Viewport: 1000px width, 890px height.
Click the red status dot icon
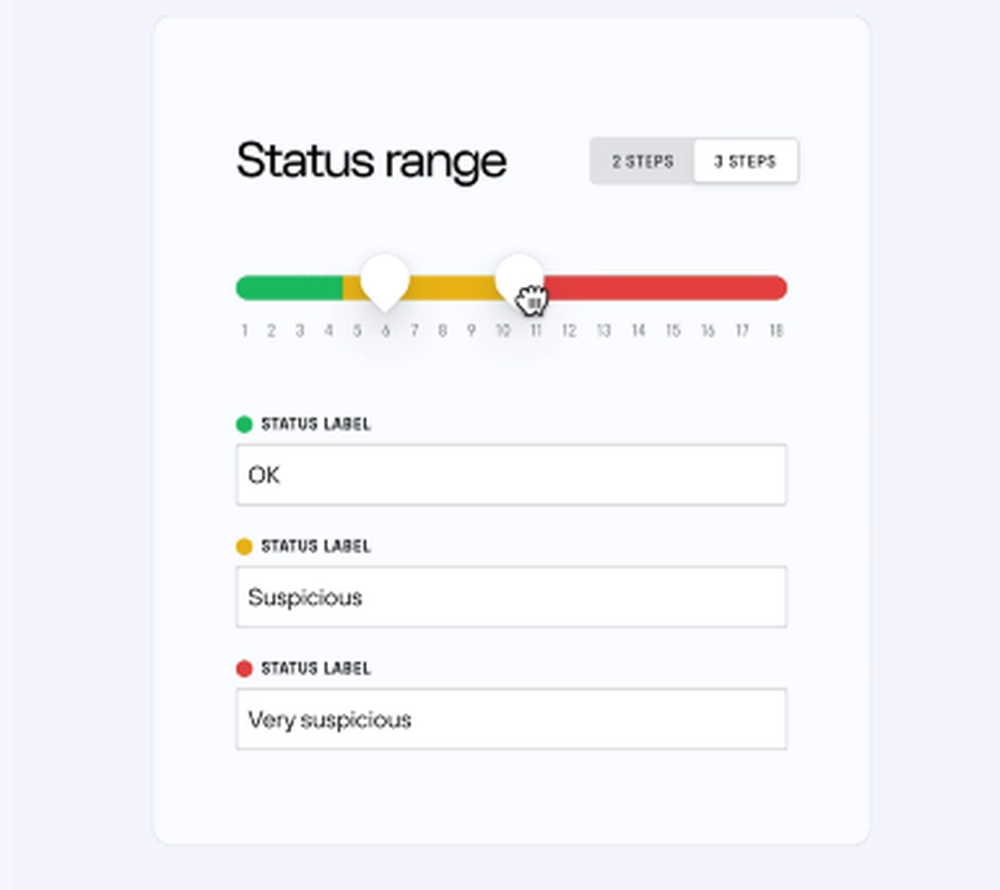(244, 668)
